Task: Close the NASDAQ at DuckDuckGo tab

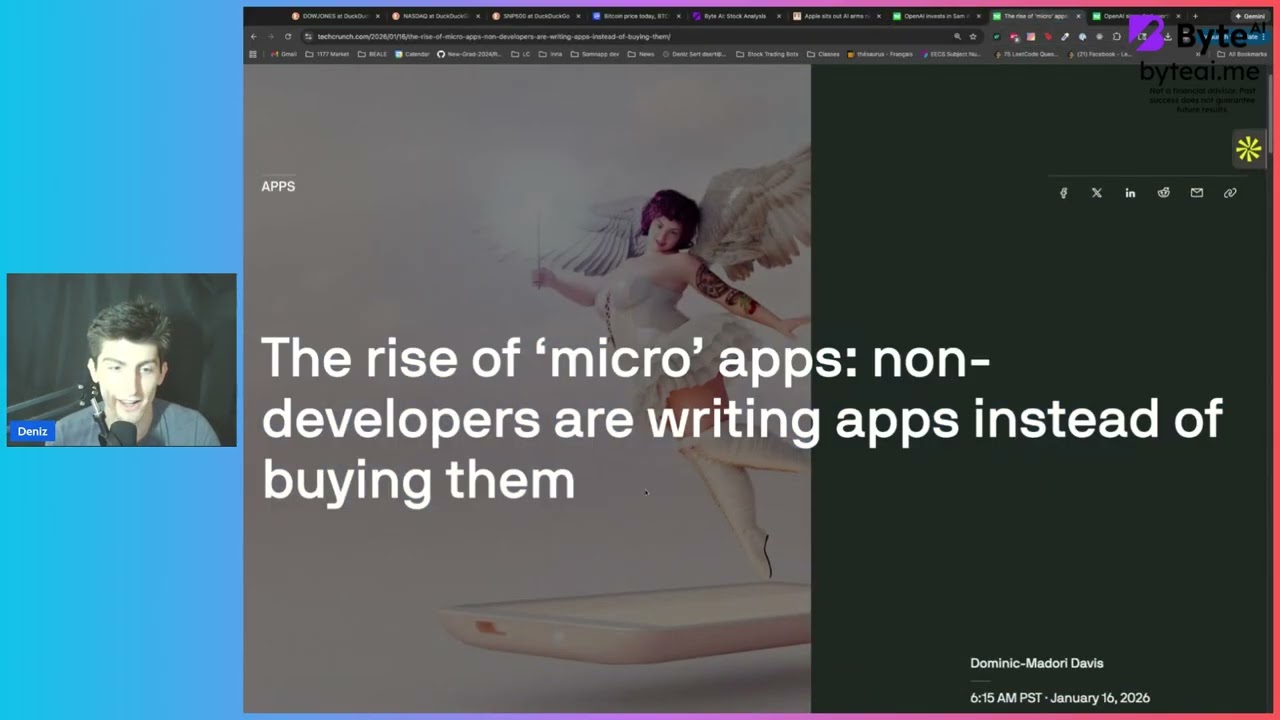Action: [478, 16]
